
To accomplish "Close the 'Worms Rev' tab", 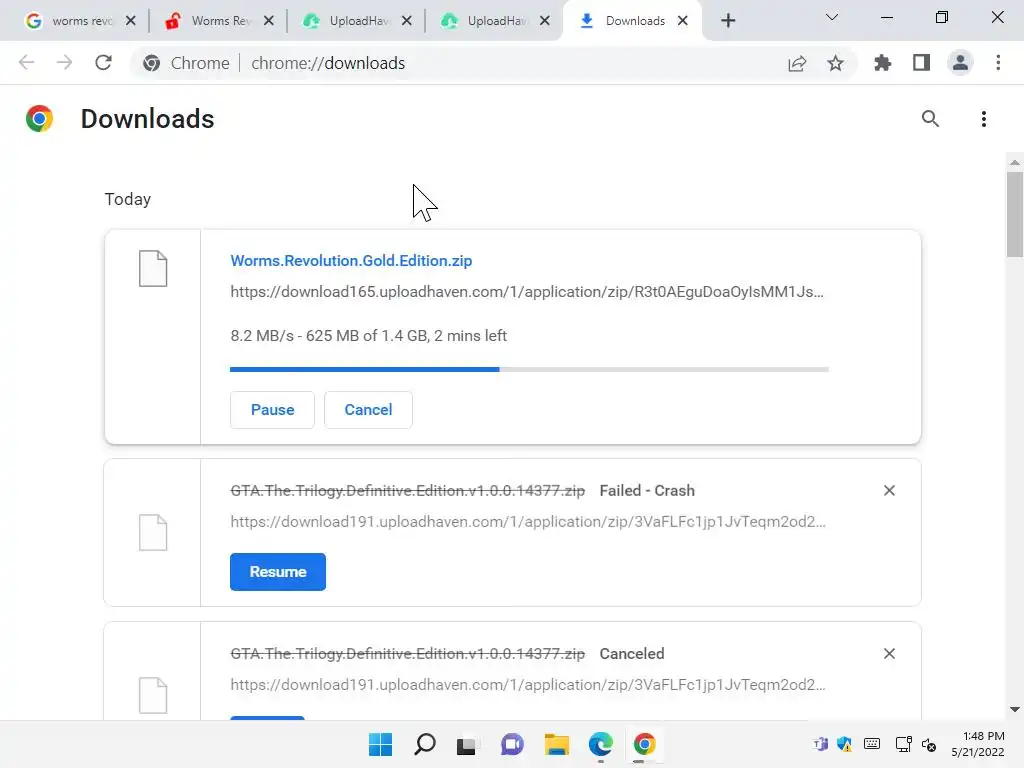I will (x=268, y=21).
